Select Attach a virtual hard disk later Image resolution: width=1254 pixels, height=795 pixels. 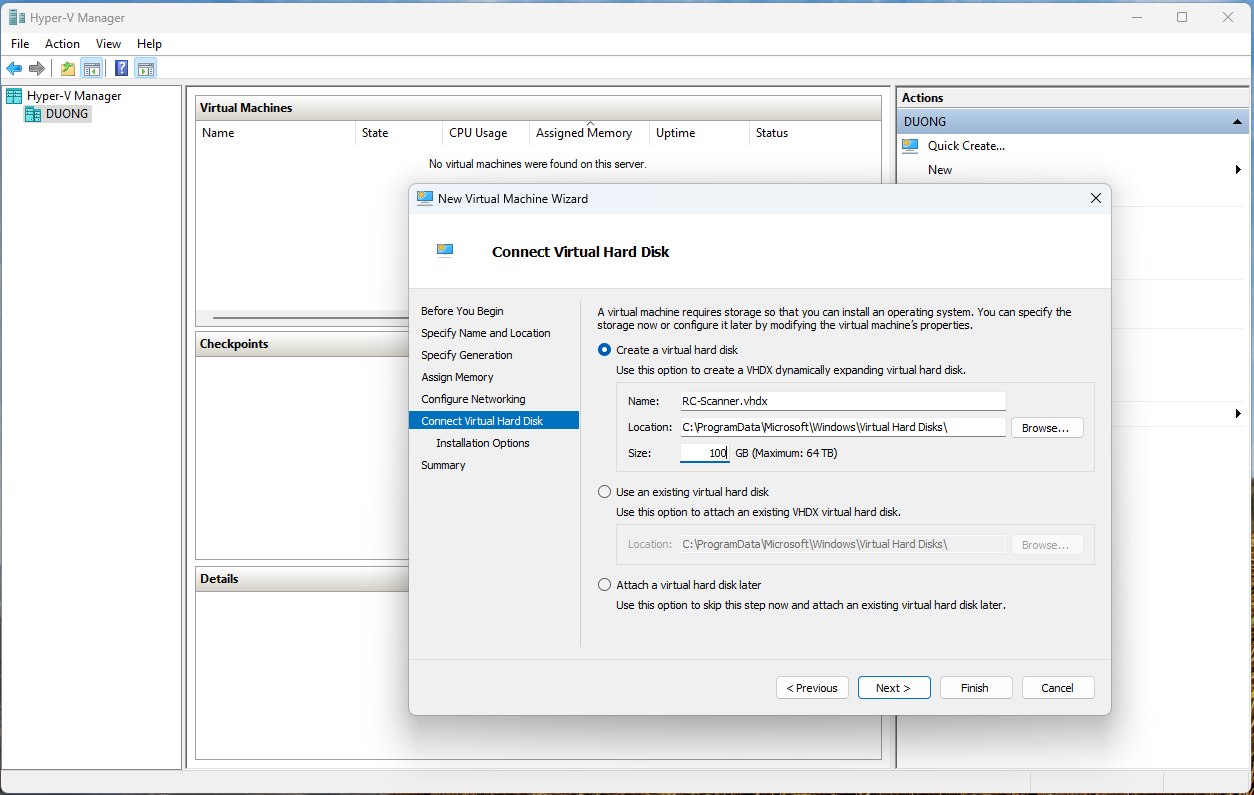[x=604, y=585]
